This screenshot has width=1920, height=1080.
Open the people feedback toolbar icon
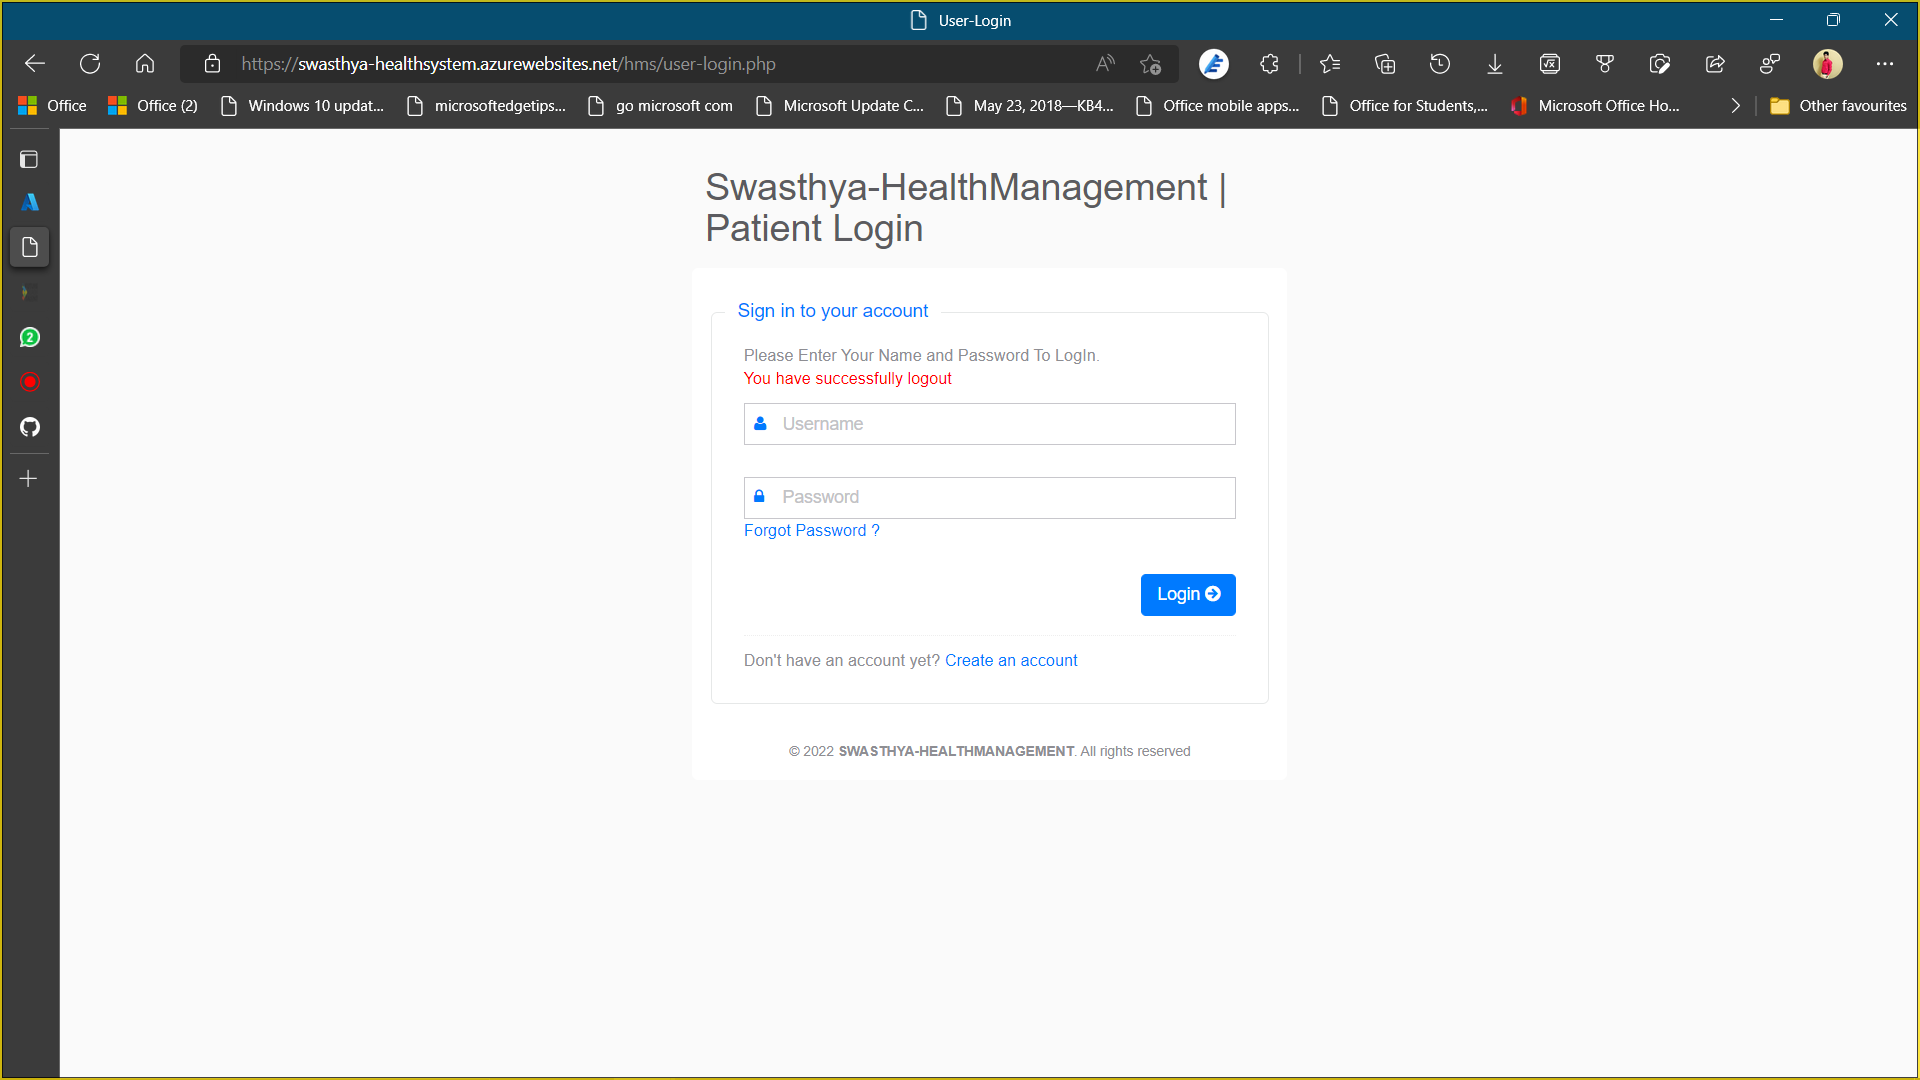tap(1770, 64)
